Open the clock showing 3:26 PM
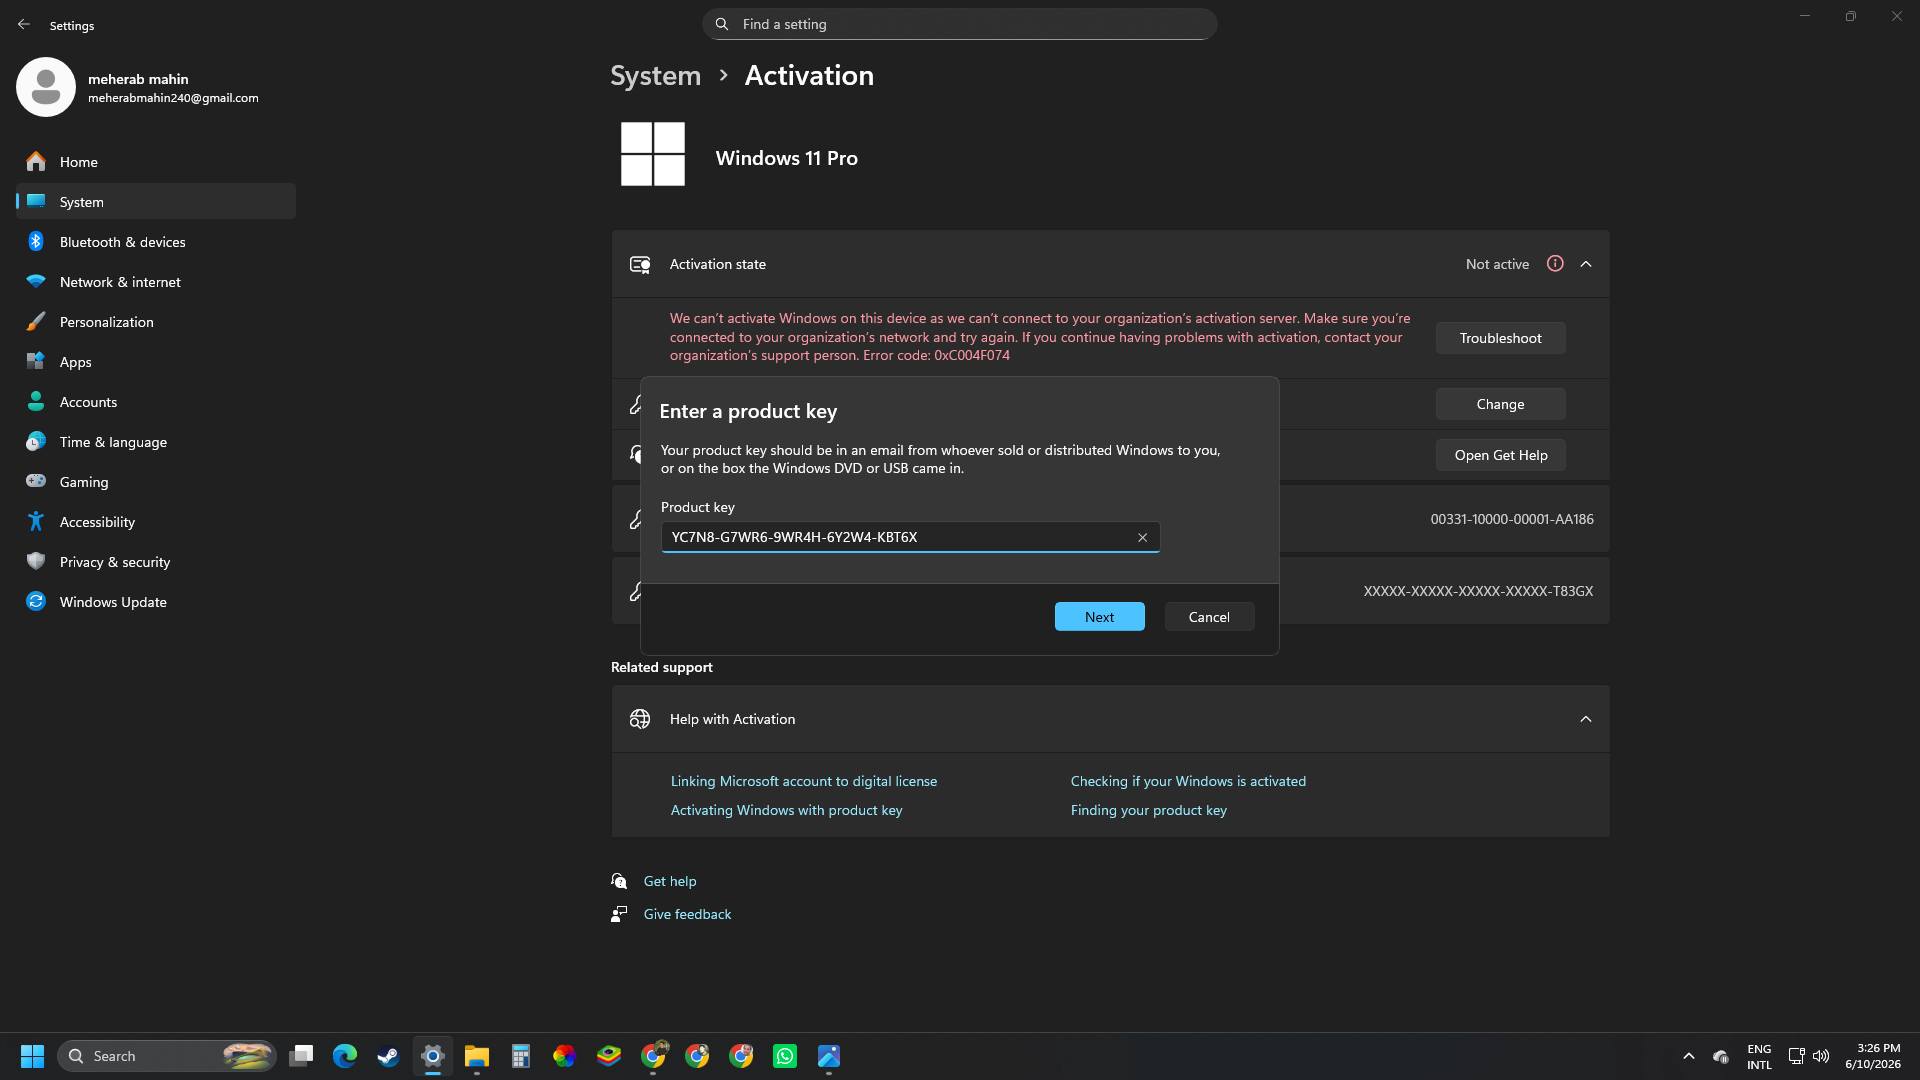The image size is (1920, 1080). (1873, 1056)
